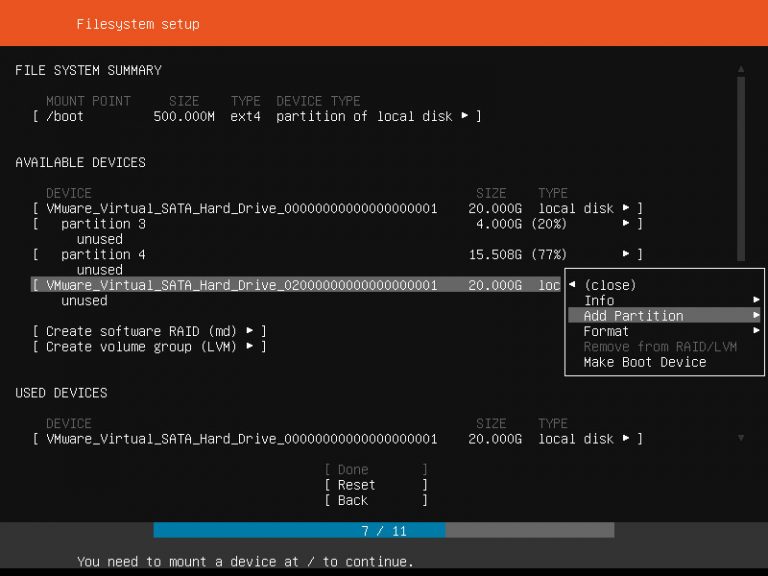Expand partition 4 options arrow
This screenshot has width=768, height=576.
pyautogui.click(x=625, y=254)
